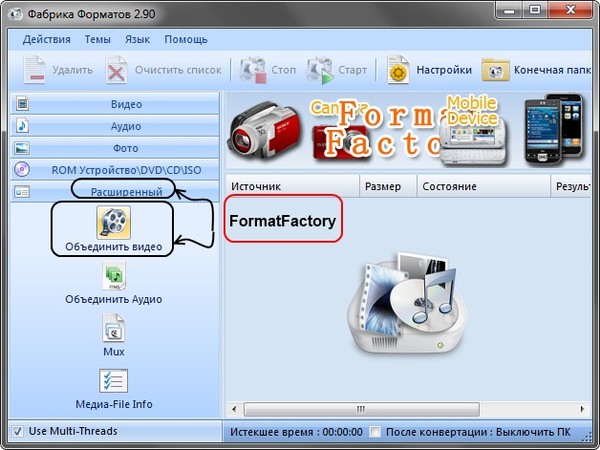Click the Стоп toolbar icon
The image size is (600, 450).
[x=252, y=70]
